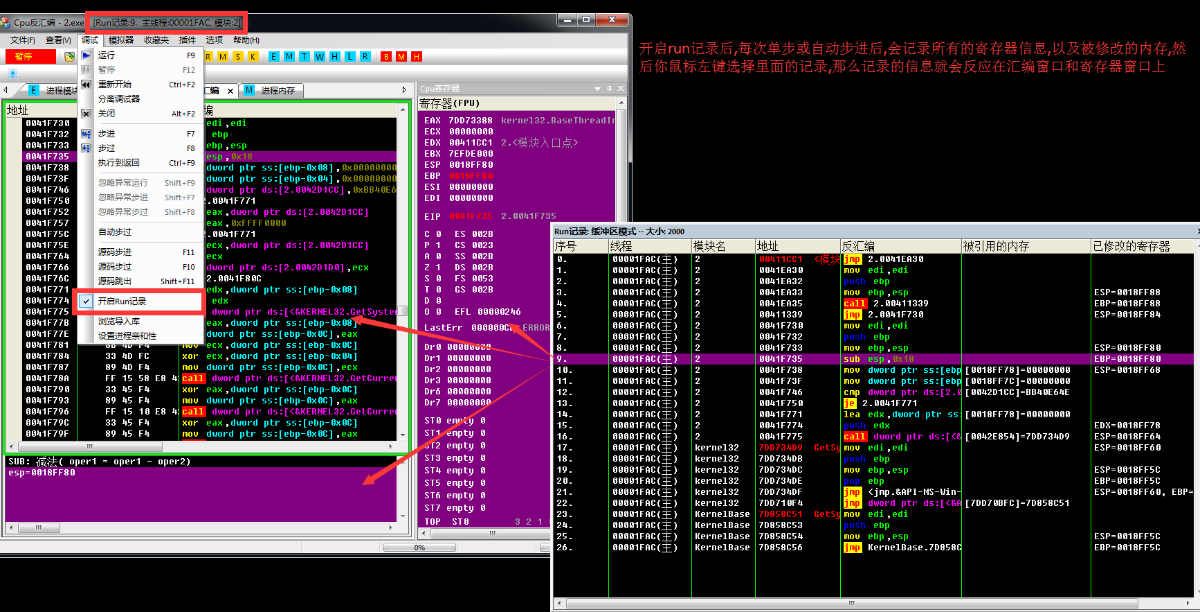
Task: Choose 关闭 from the debug menu
Action: (141, 113)
